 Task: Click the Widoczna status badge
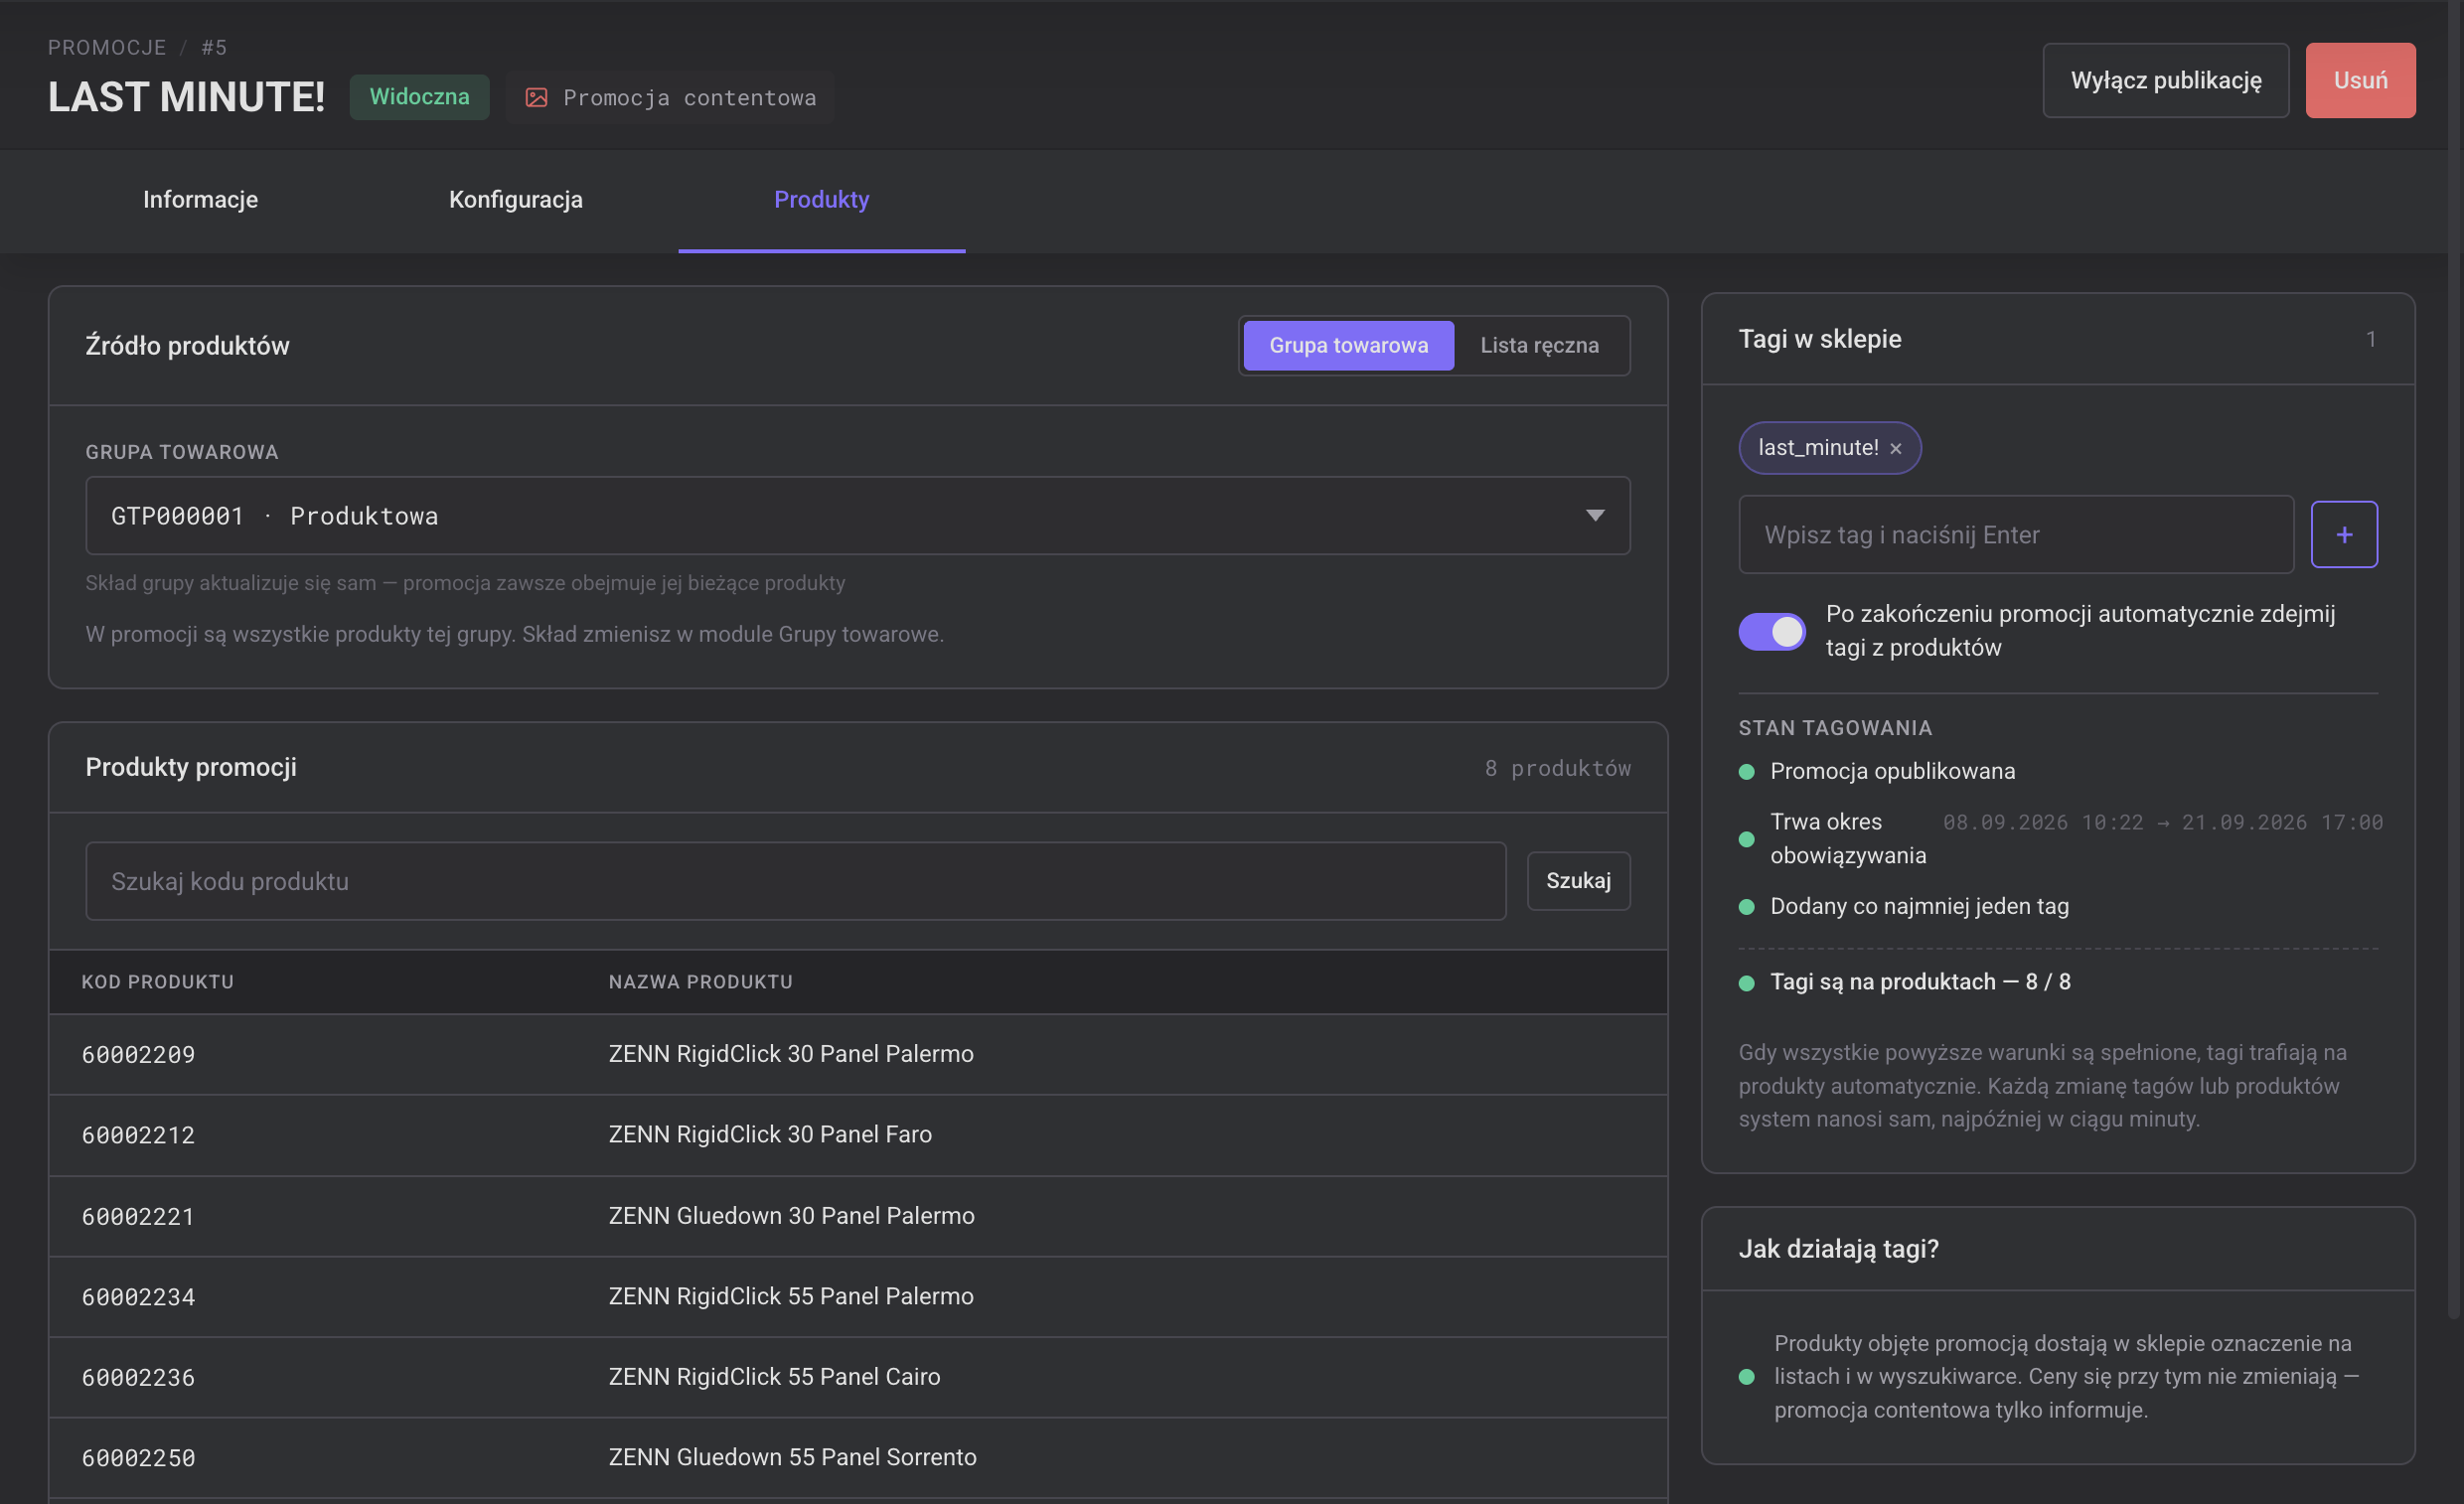pyautogui.click(x=419, y=97)
